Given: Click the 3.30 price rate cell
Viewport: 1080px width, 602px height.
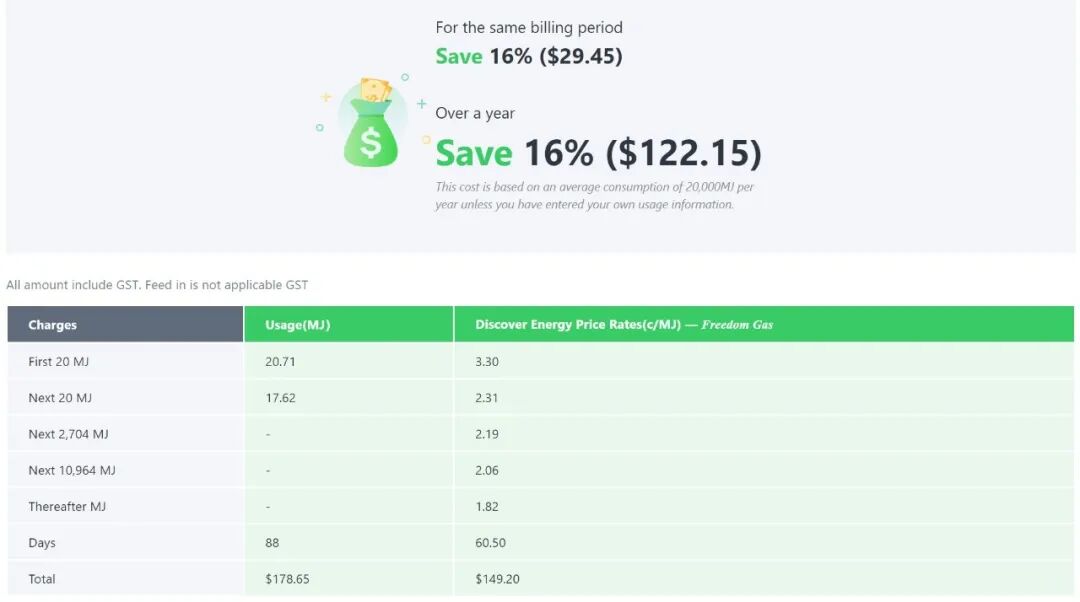Looking at the screenshot, I should coord(487,362).
